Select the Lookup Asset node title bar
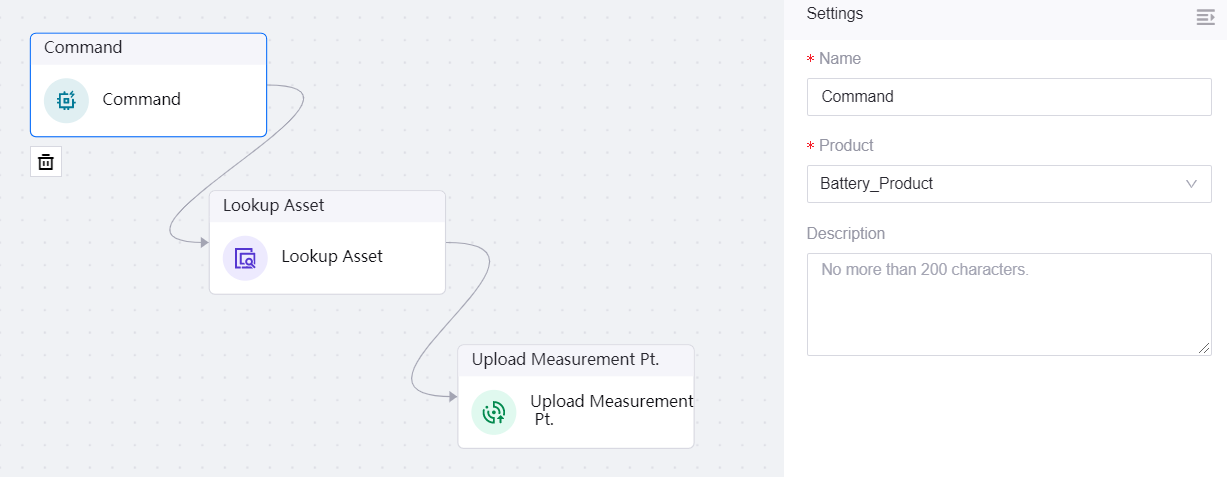 coord(327,206)
